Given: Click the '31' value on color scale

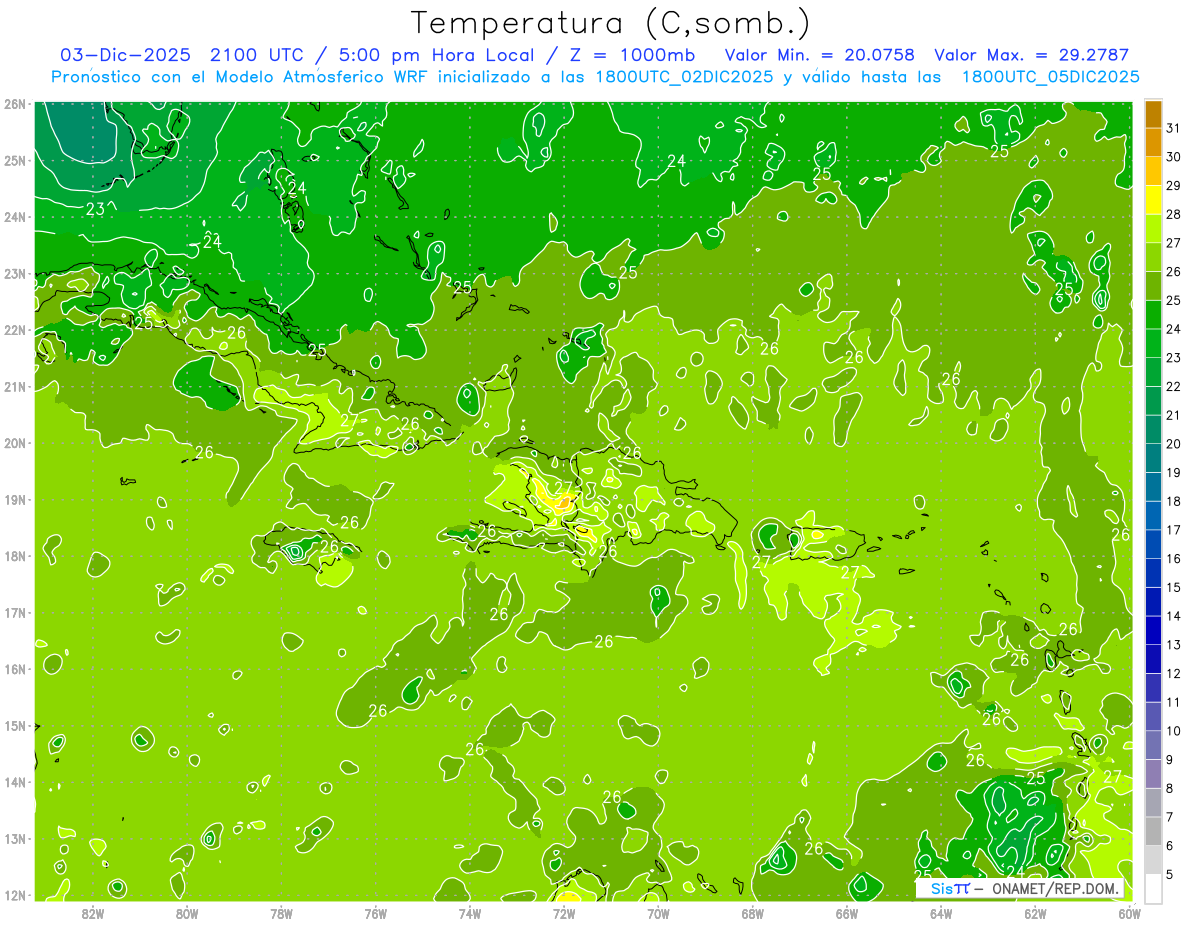Looking at the screenshot, I should click(x=1173, y=127).
